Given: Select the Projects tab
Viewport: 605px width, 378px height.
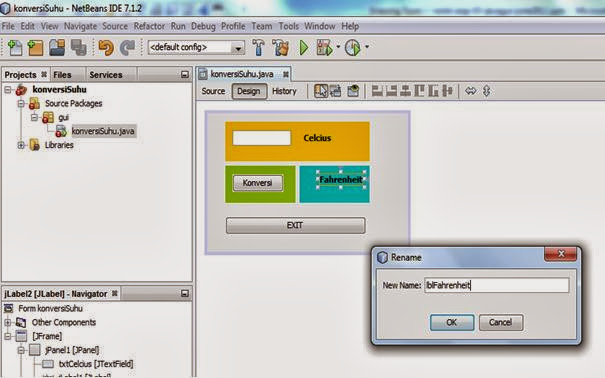Looking at the screenshot, I should (x=20, y=75).
